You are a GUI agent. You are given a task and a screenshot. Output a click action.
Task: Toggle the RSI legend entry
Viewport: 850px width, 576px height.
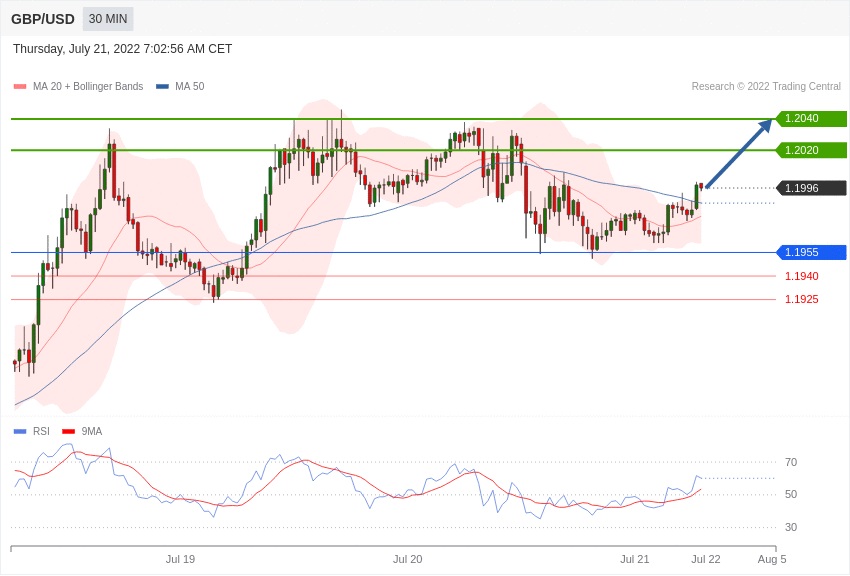(x=31, y=431)
